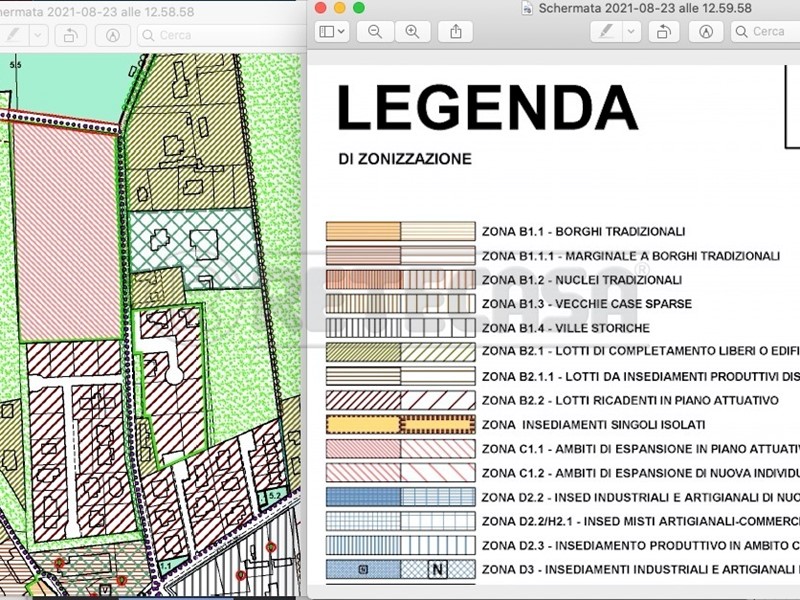Click the ZONA B1.4 - VILLE STORICHE label

[565, 328]
